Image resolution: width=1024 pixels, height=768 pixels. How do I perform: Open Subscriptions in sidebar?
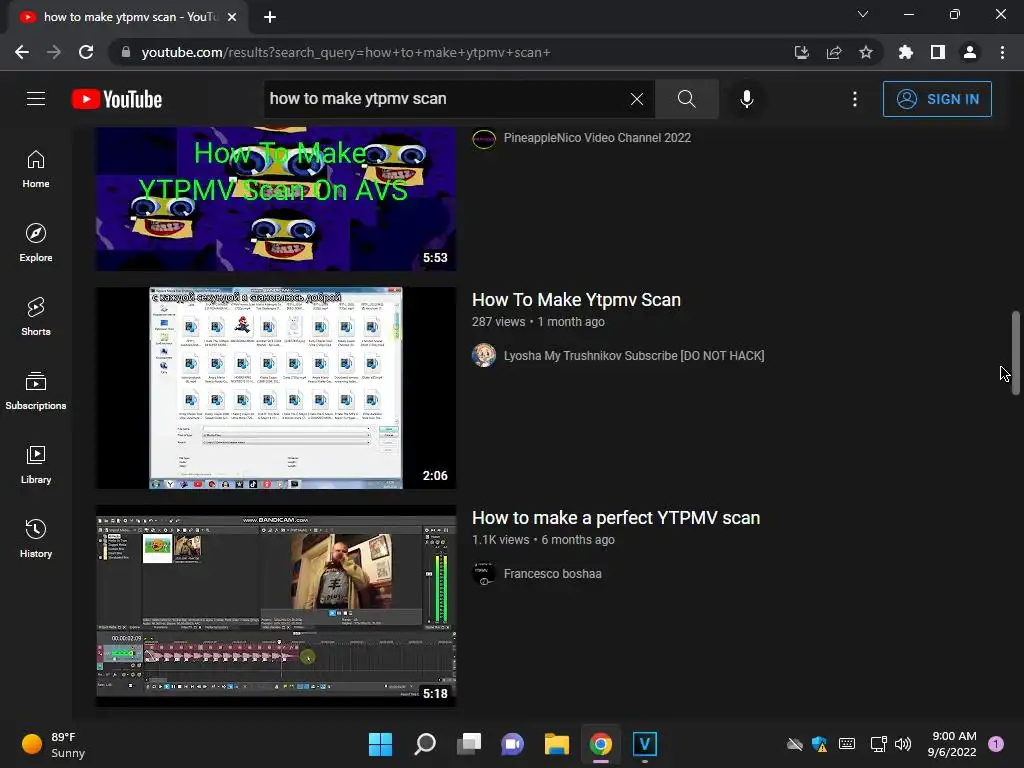click(x=36, y=391)
